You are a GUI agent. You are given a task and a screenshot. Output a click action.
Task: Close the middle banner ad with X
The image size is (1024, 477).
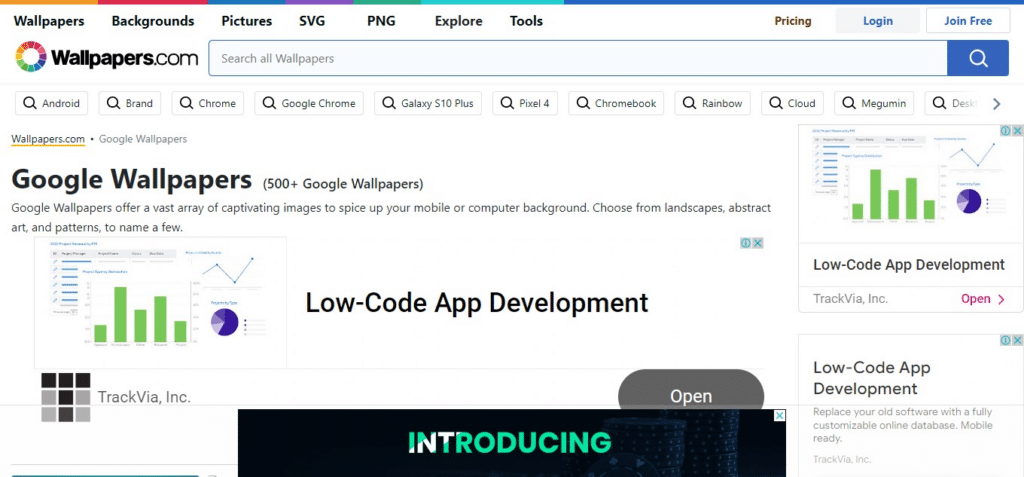coord(758,243)
